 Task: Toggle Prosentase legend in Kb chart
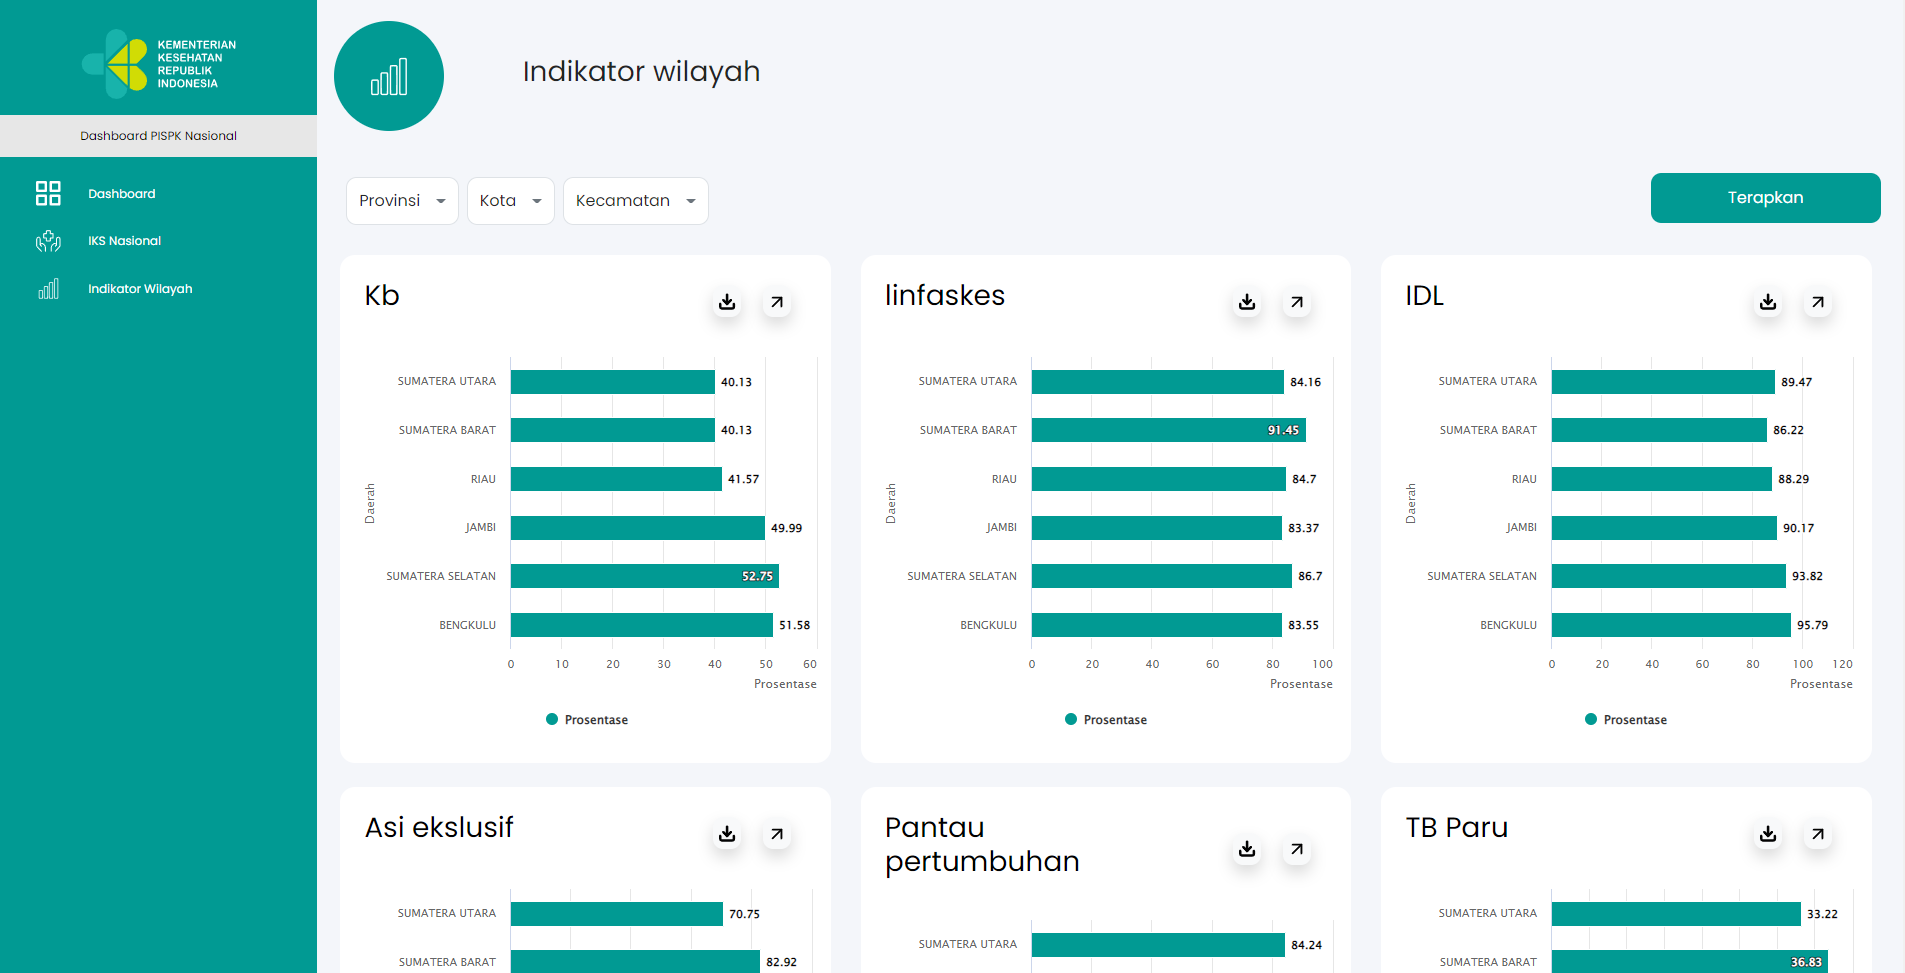587,720
